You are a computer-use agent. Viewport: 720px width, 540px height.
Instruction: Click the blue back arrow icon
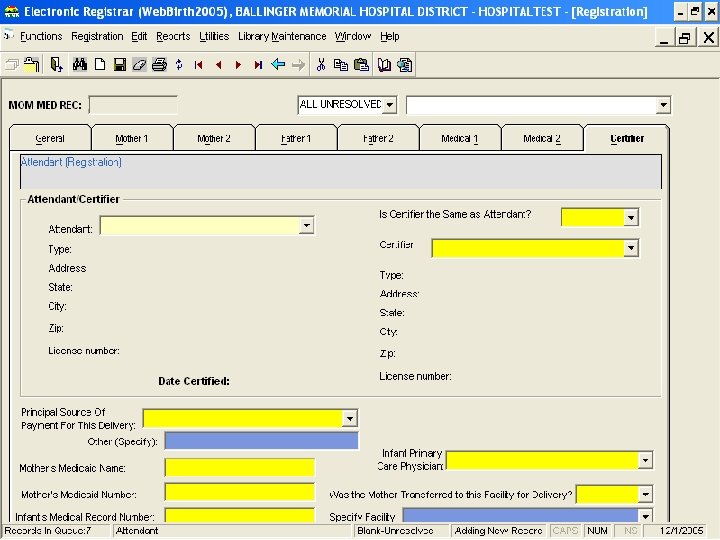[278, 65]
